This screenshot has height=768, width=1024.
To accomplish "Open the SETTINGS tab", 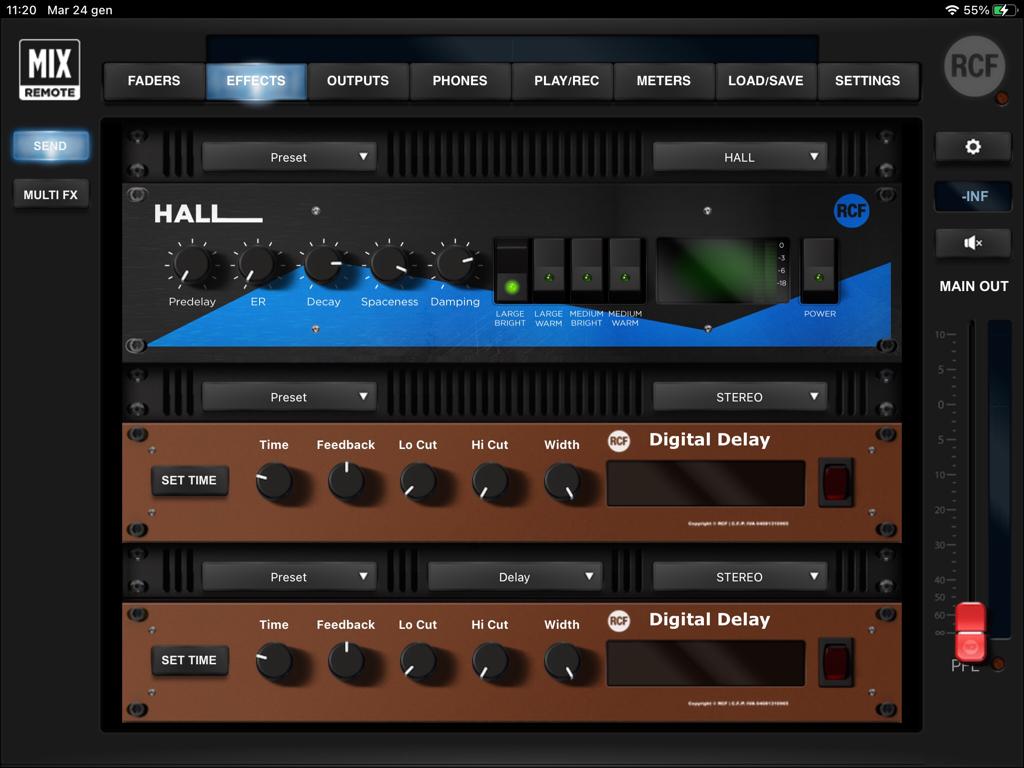I will (867, 81).
